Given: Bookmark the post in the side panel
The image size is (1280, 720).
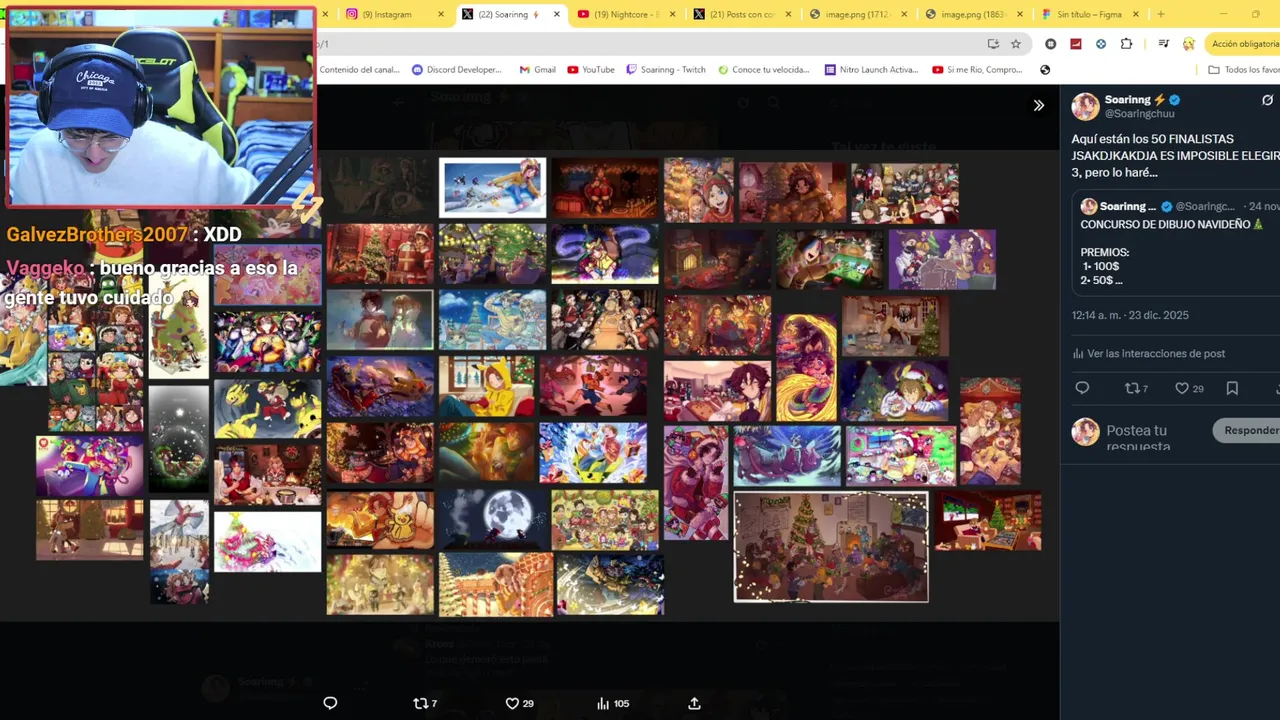Looking at the screenshot, I should click(x=1232, y=388).
